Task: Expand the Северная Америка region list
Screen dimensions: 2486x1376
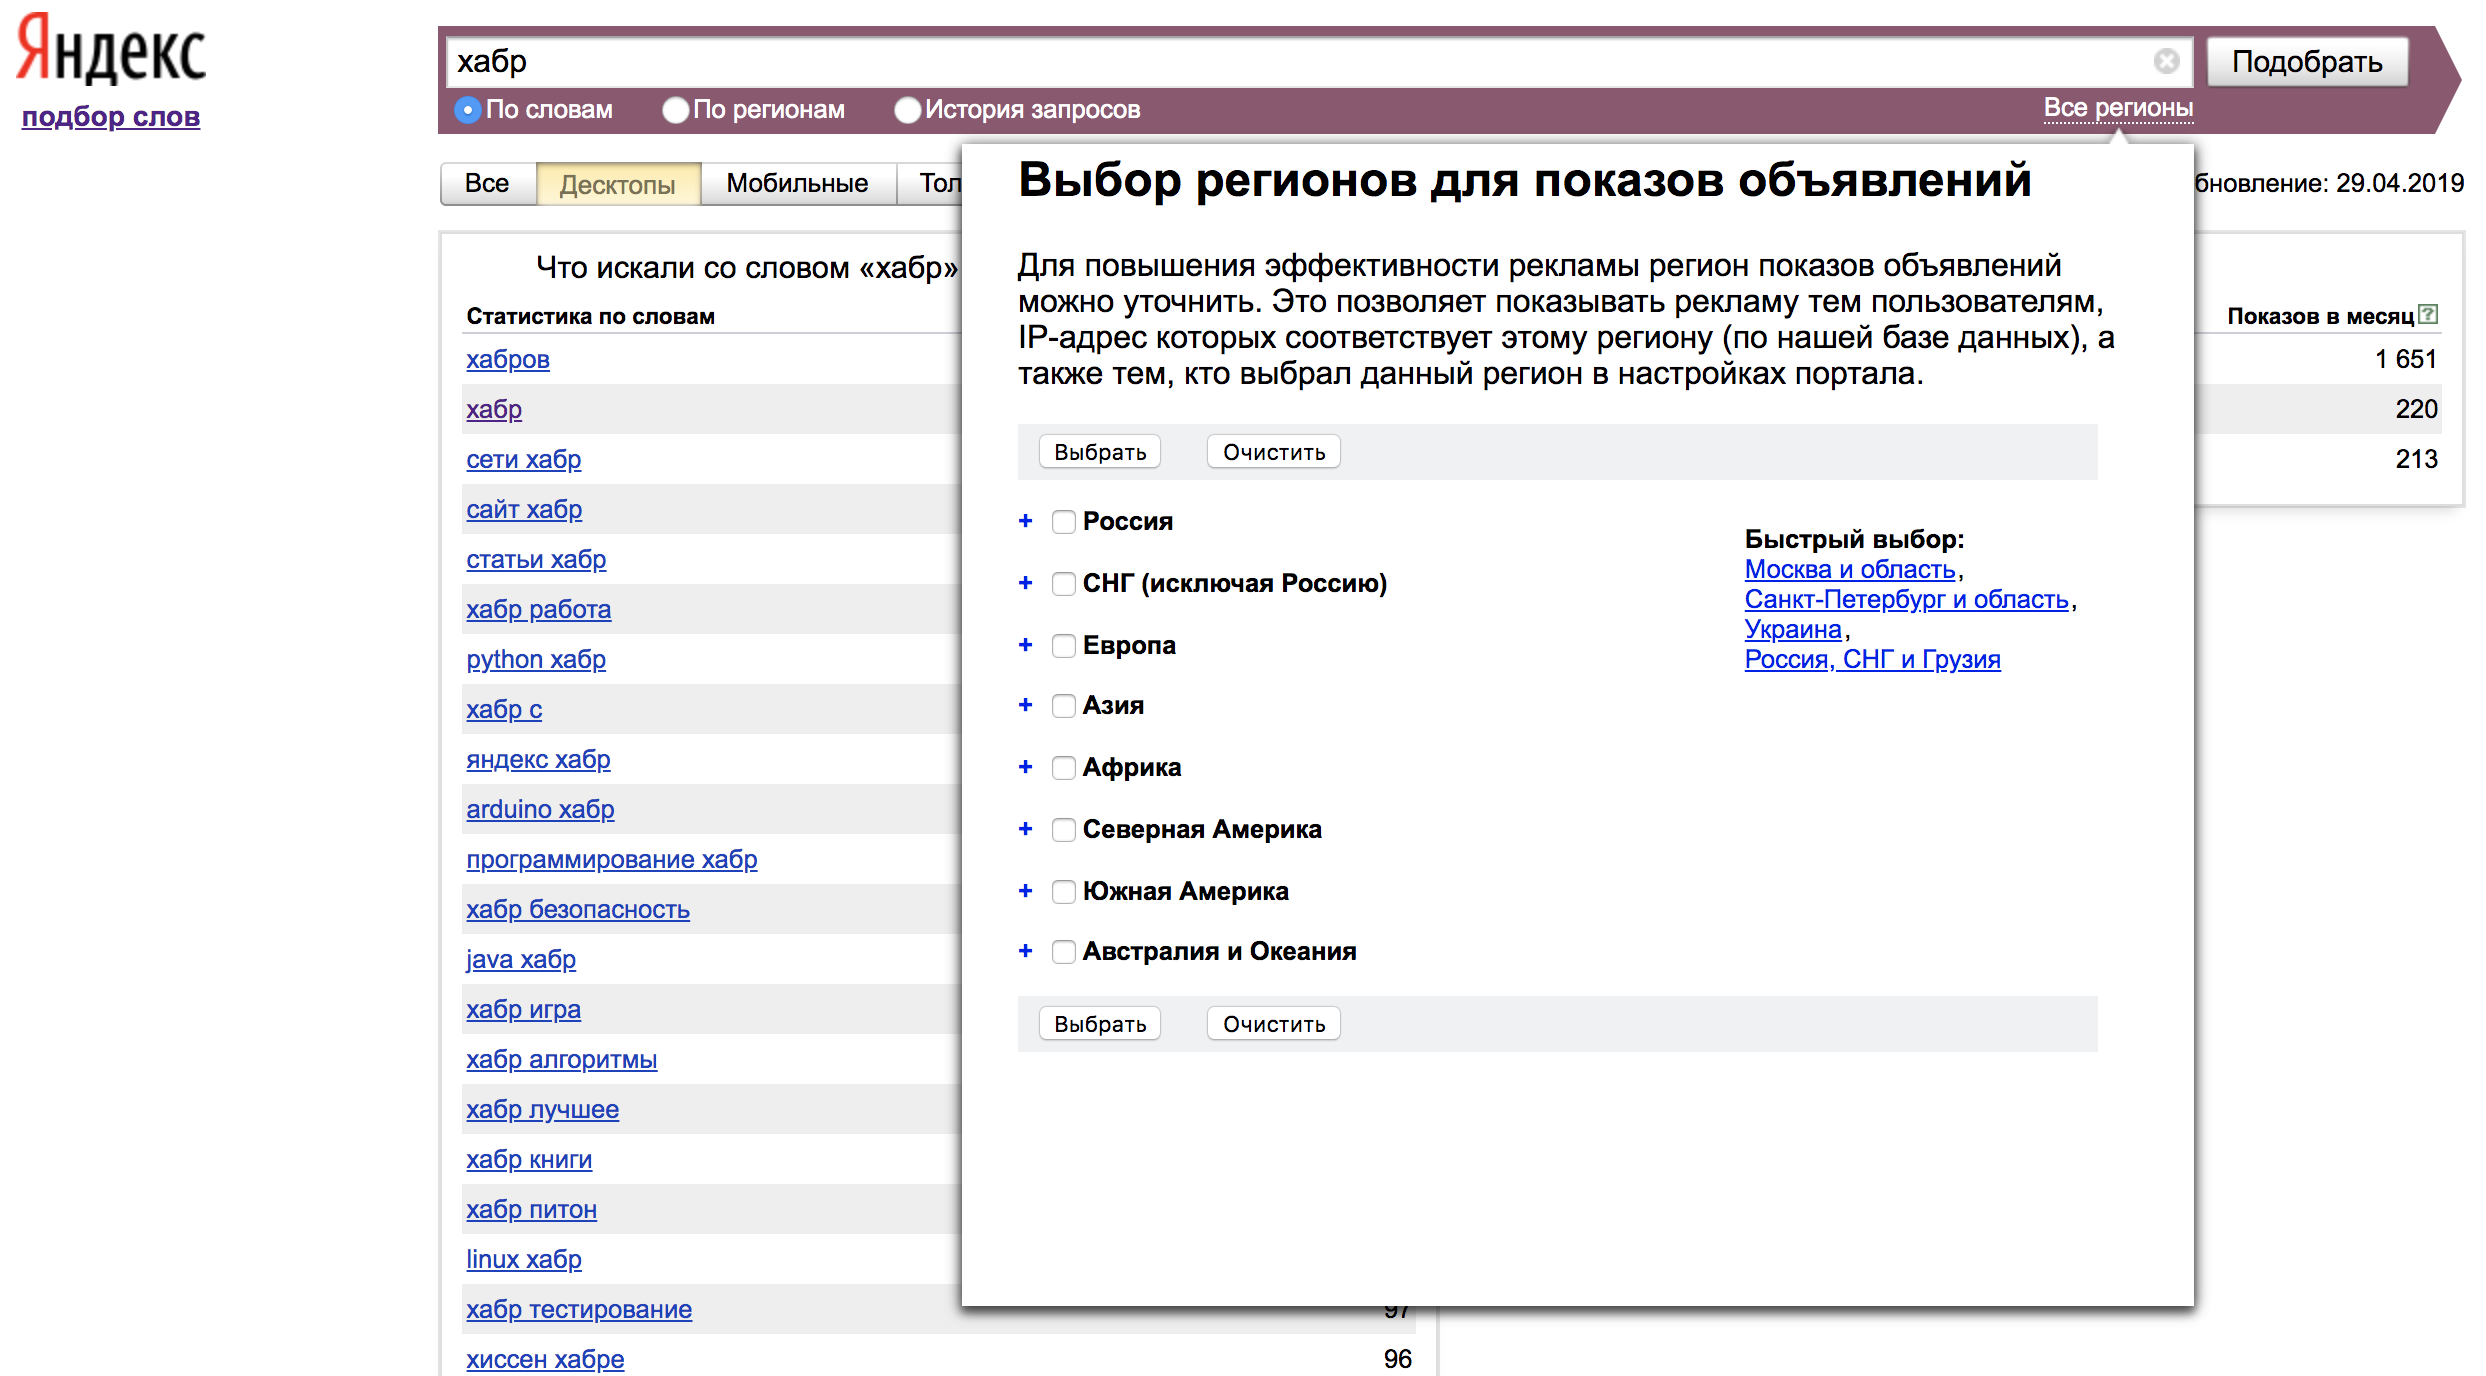Action: [x=1025, y=829]
